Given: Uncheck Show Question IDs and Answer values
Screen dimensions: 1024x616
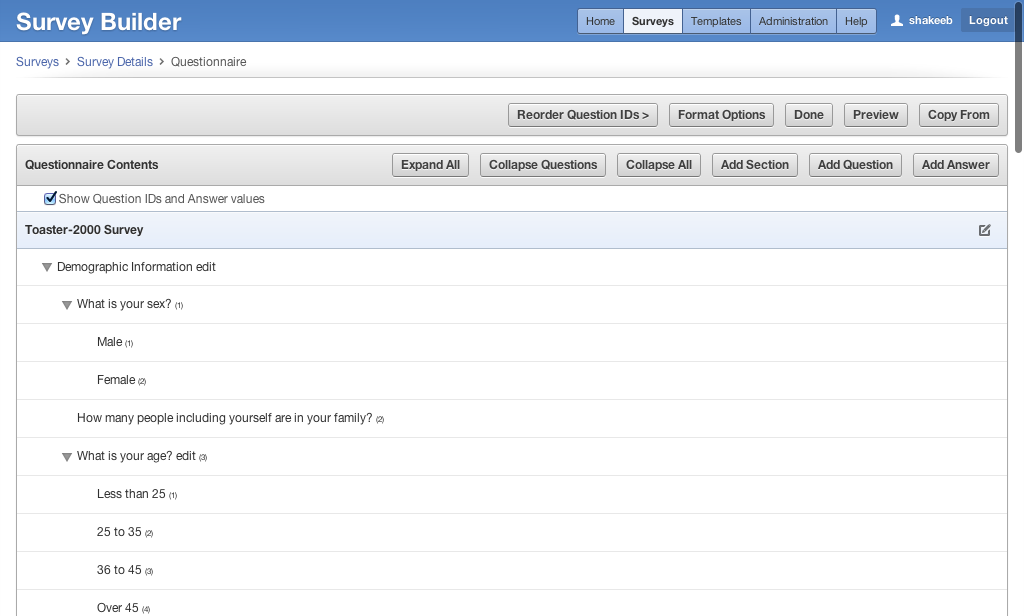Looking at the screenshot, I should (51, 199).
